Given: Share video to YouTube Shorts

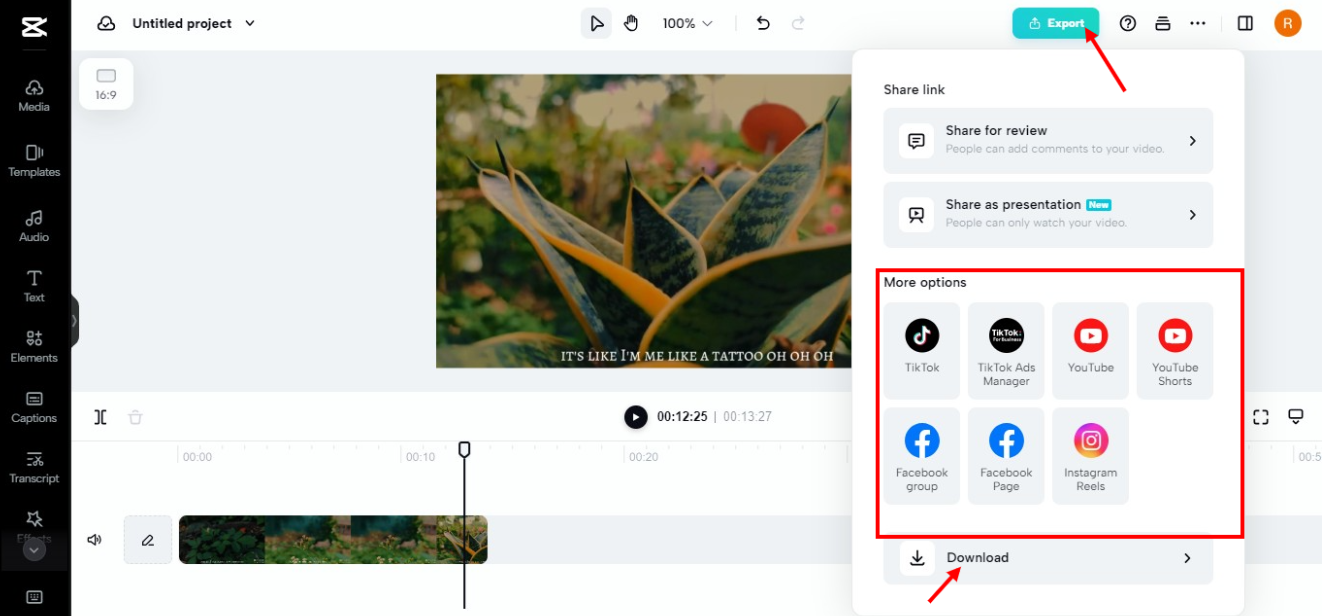Looking at the screenshot, I should (1174, 350).
